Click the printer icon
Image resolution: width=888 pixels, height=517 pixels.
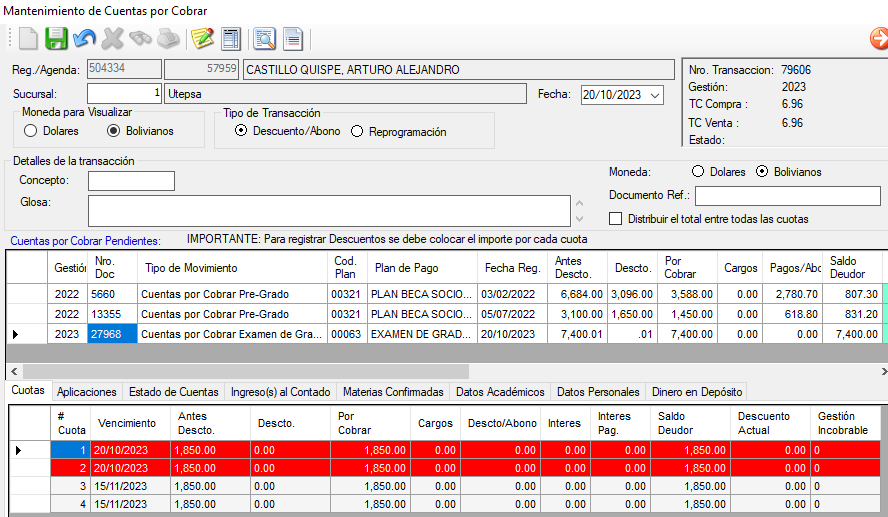168,39
